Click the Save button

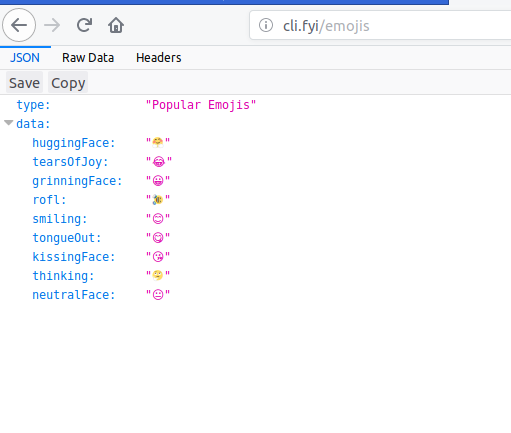(24, 83)
